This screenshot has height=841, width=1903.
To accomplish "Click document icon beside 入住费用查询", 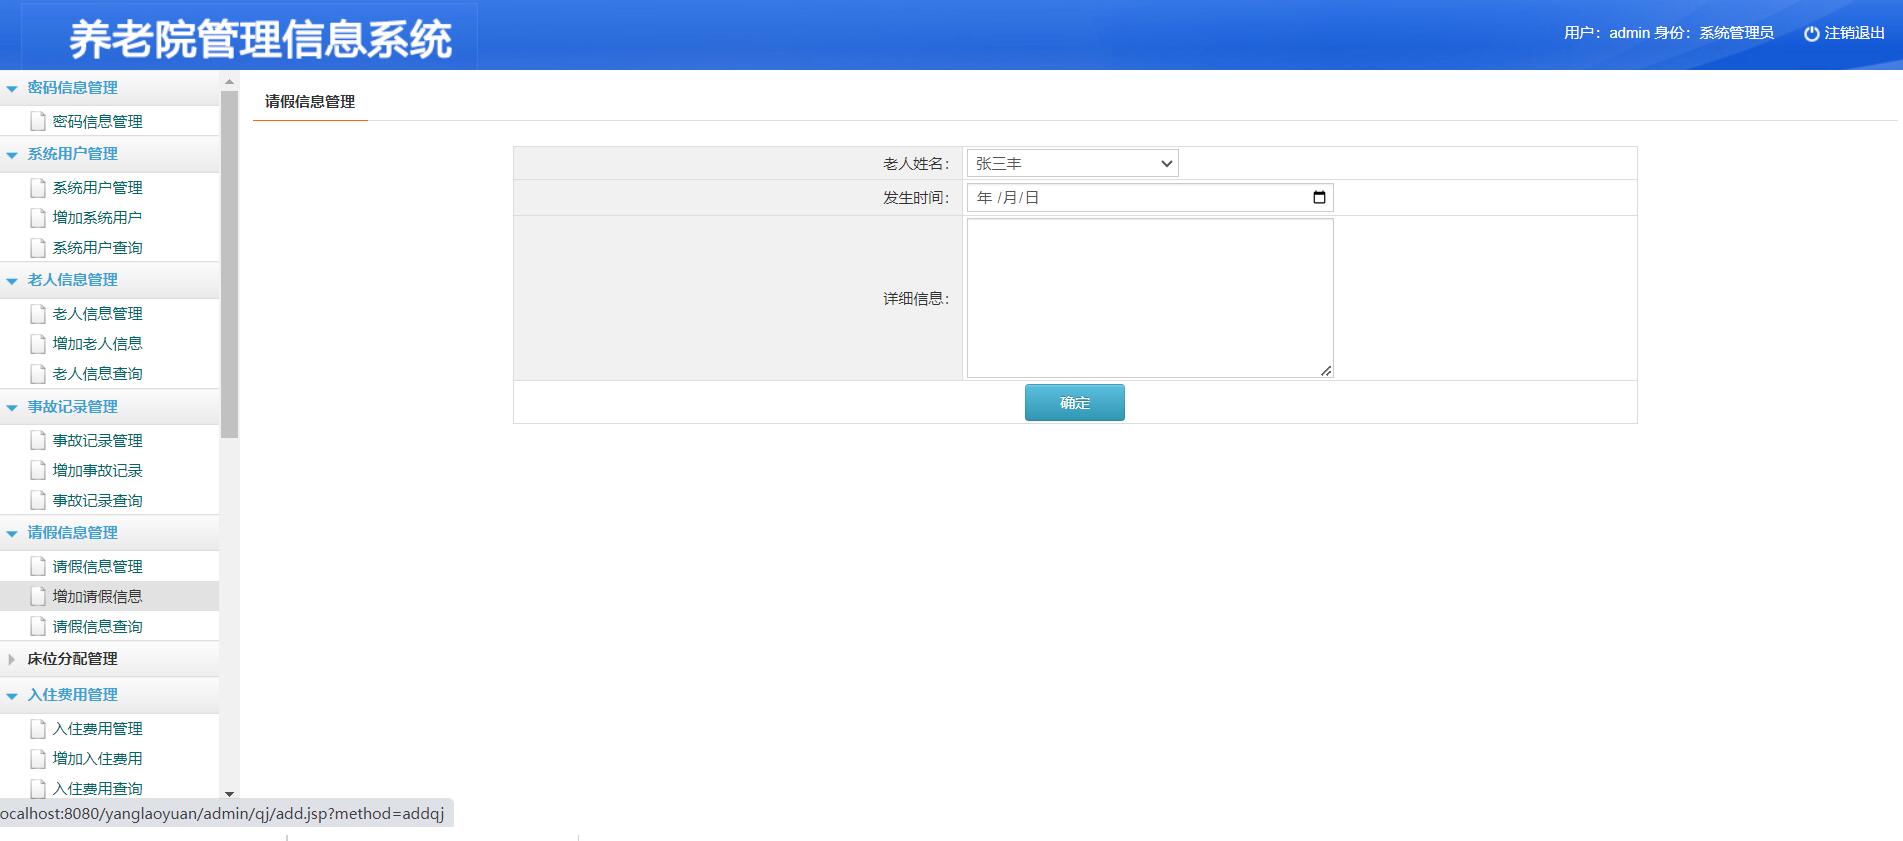I will coord(38,789).
